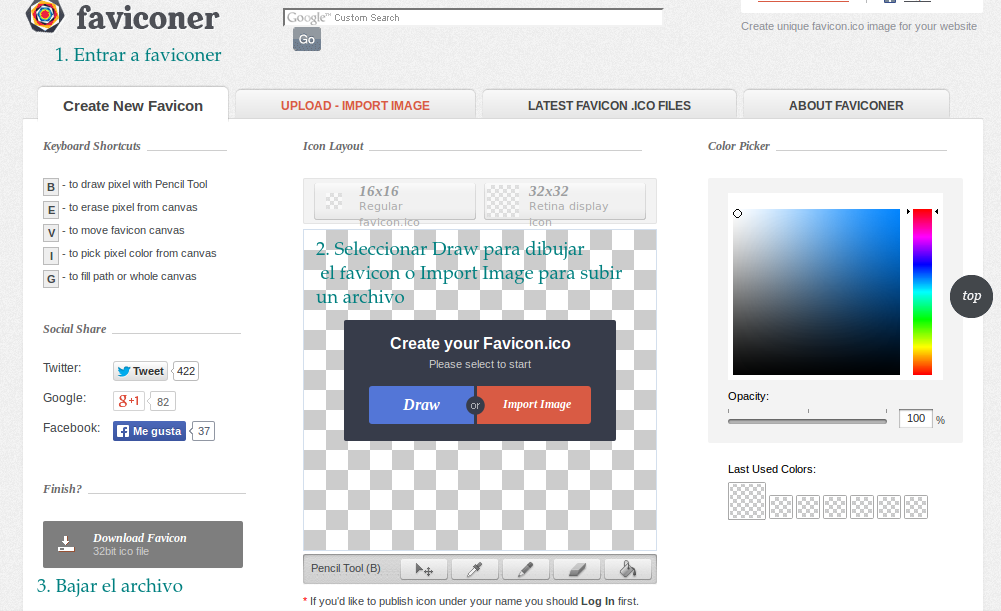Image resolution: width=1001 pixels, height=611 pixels.
Task: Click the faviconer logo icon
Action: pos(46,15)
